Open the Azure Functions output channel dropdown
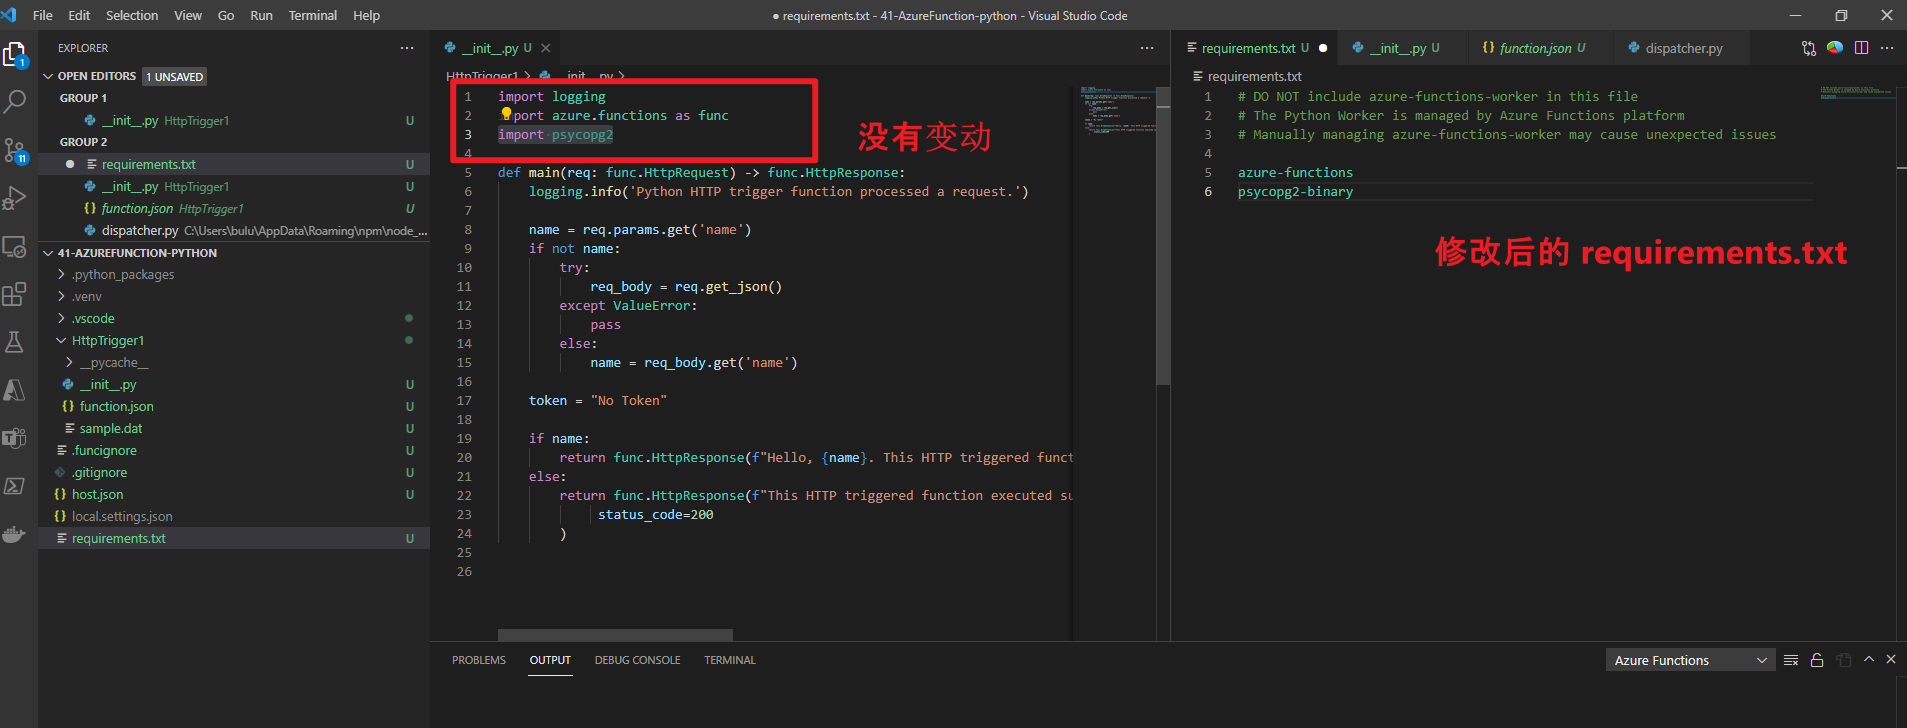Viewport: 1907px width, 728px height. click(x=1690, y=660)
